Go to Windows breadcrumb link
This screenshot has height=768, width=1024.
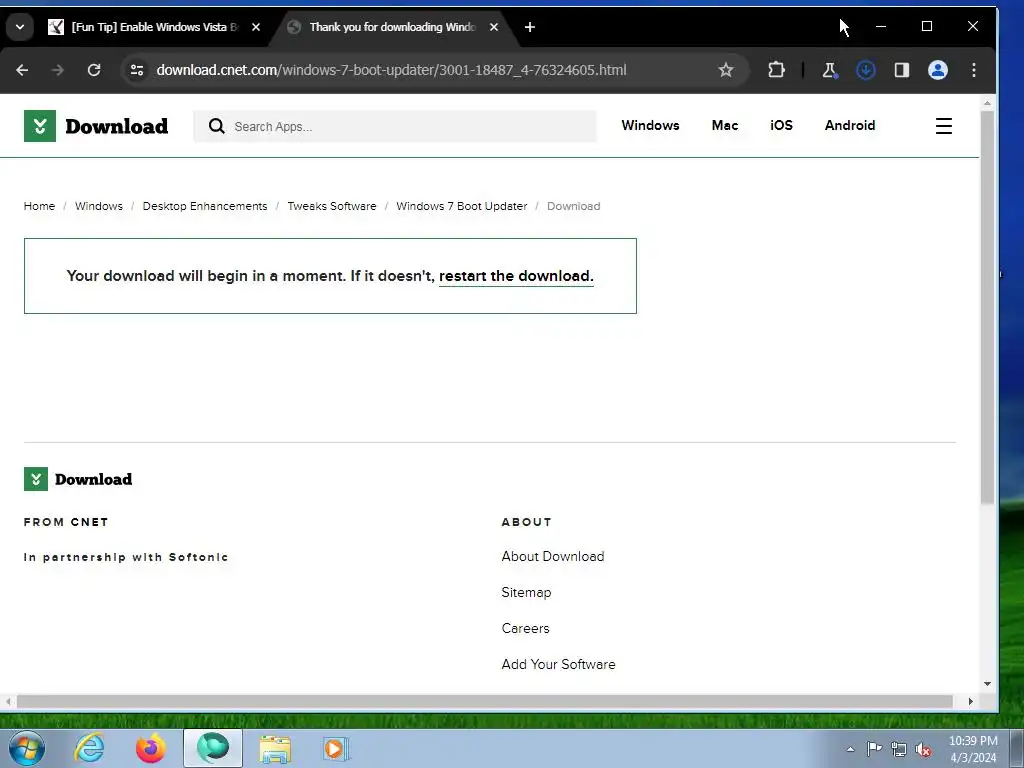click(99, 206)
